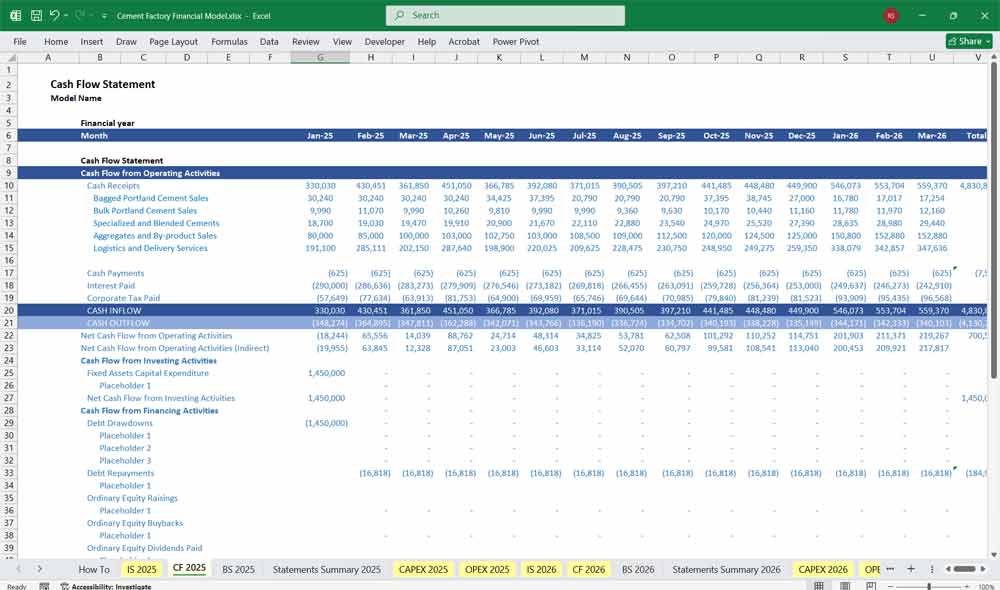
Task: Click the Save icon in Quick Access Toolbar
Action: coord(35,15)
